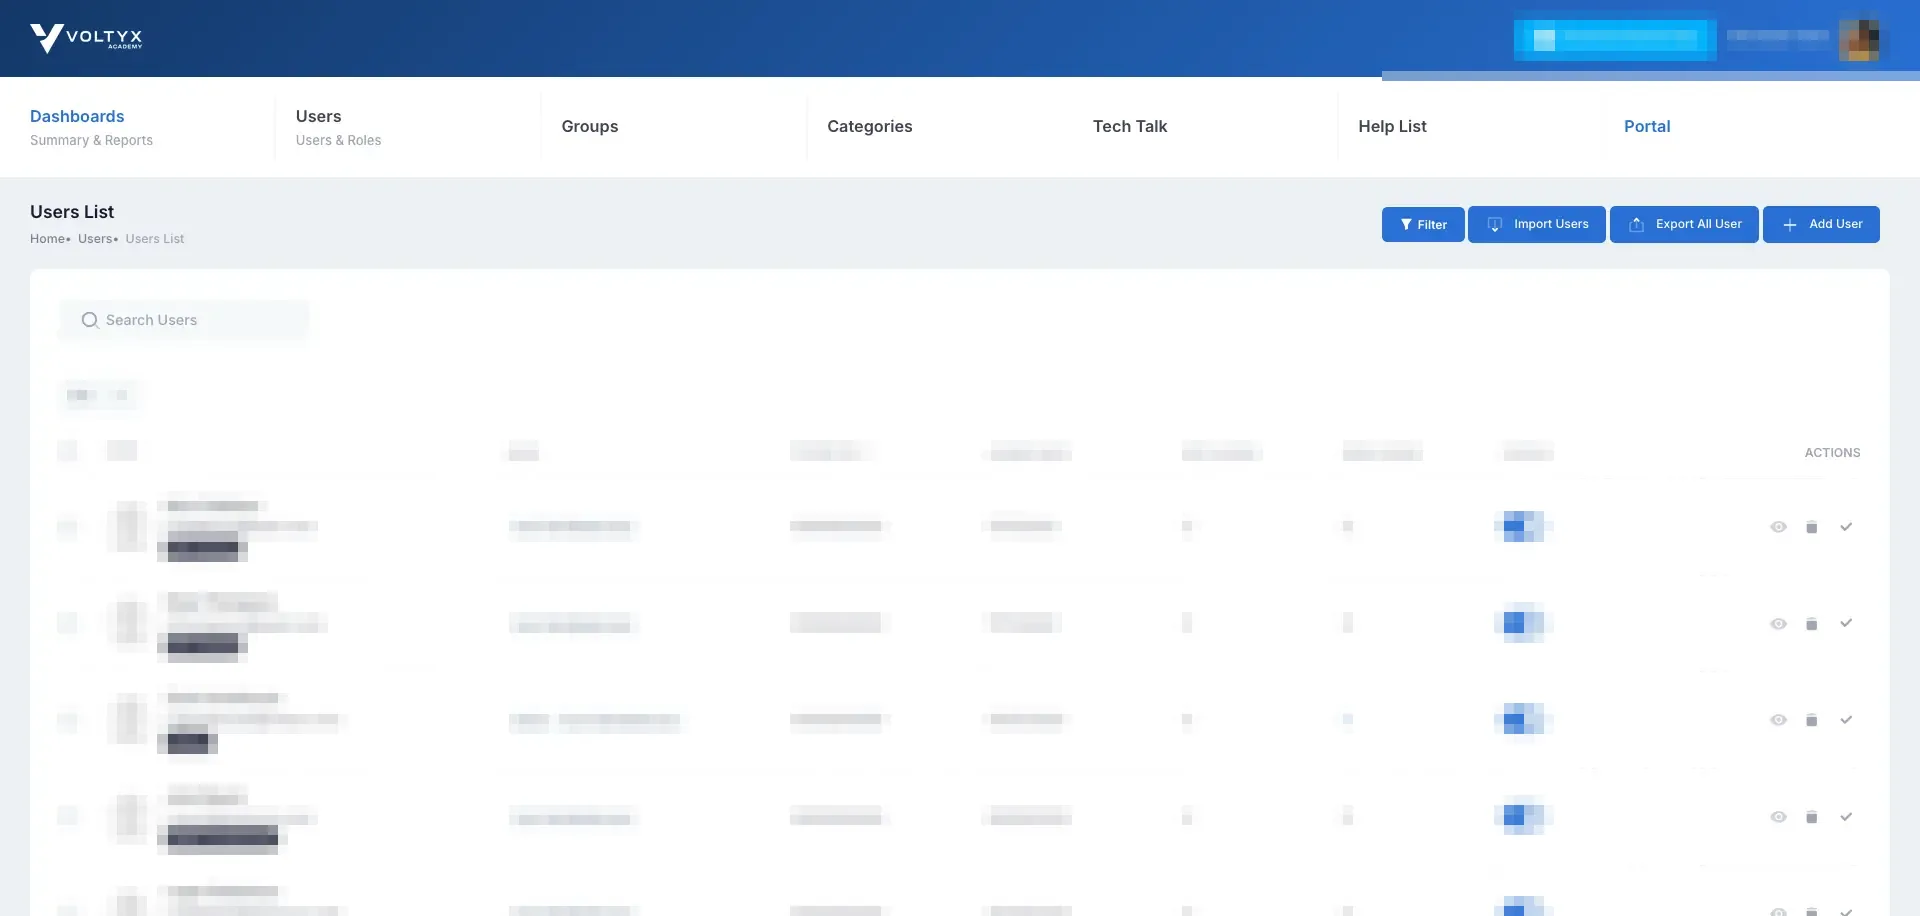Click the Voltyx Academy logo
The height and width of the screenshot is (916, 1920).
point(86,38)
